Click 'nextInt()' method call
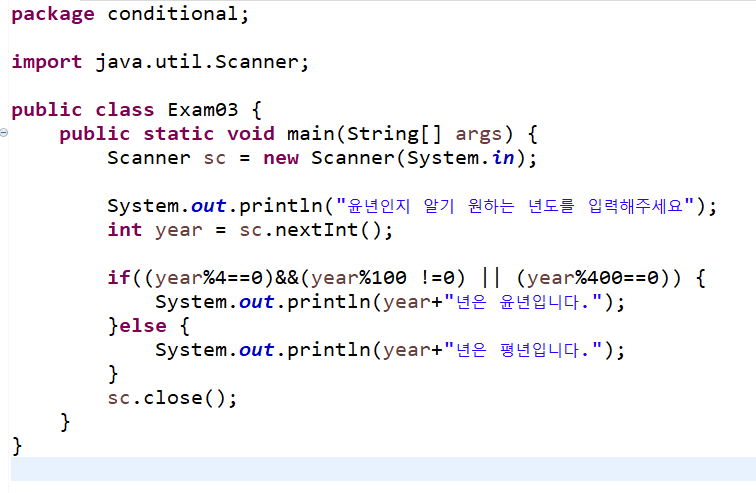The width and height of the screenshot is (756, 493). coord(328,230)
